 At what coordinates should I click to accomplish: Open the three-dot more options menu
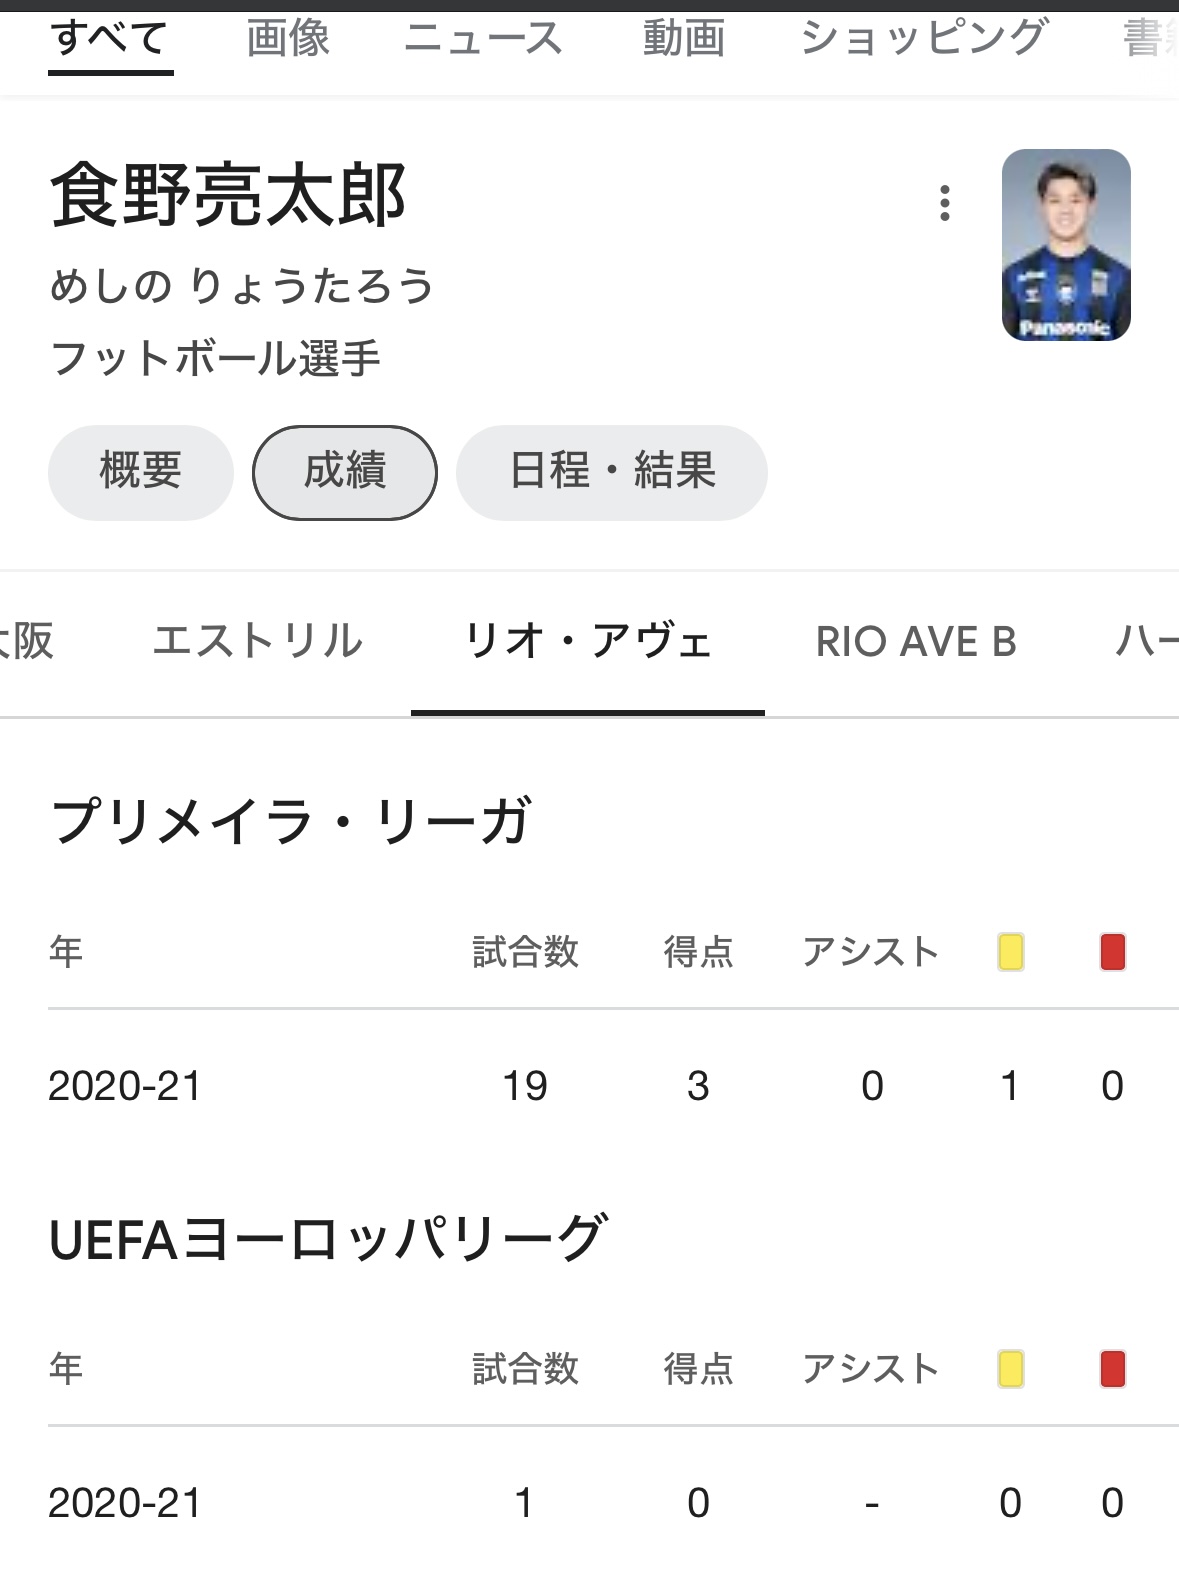(x=944, y=203)
